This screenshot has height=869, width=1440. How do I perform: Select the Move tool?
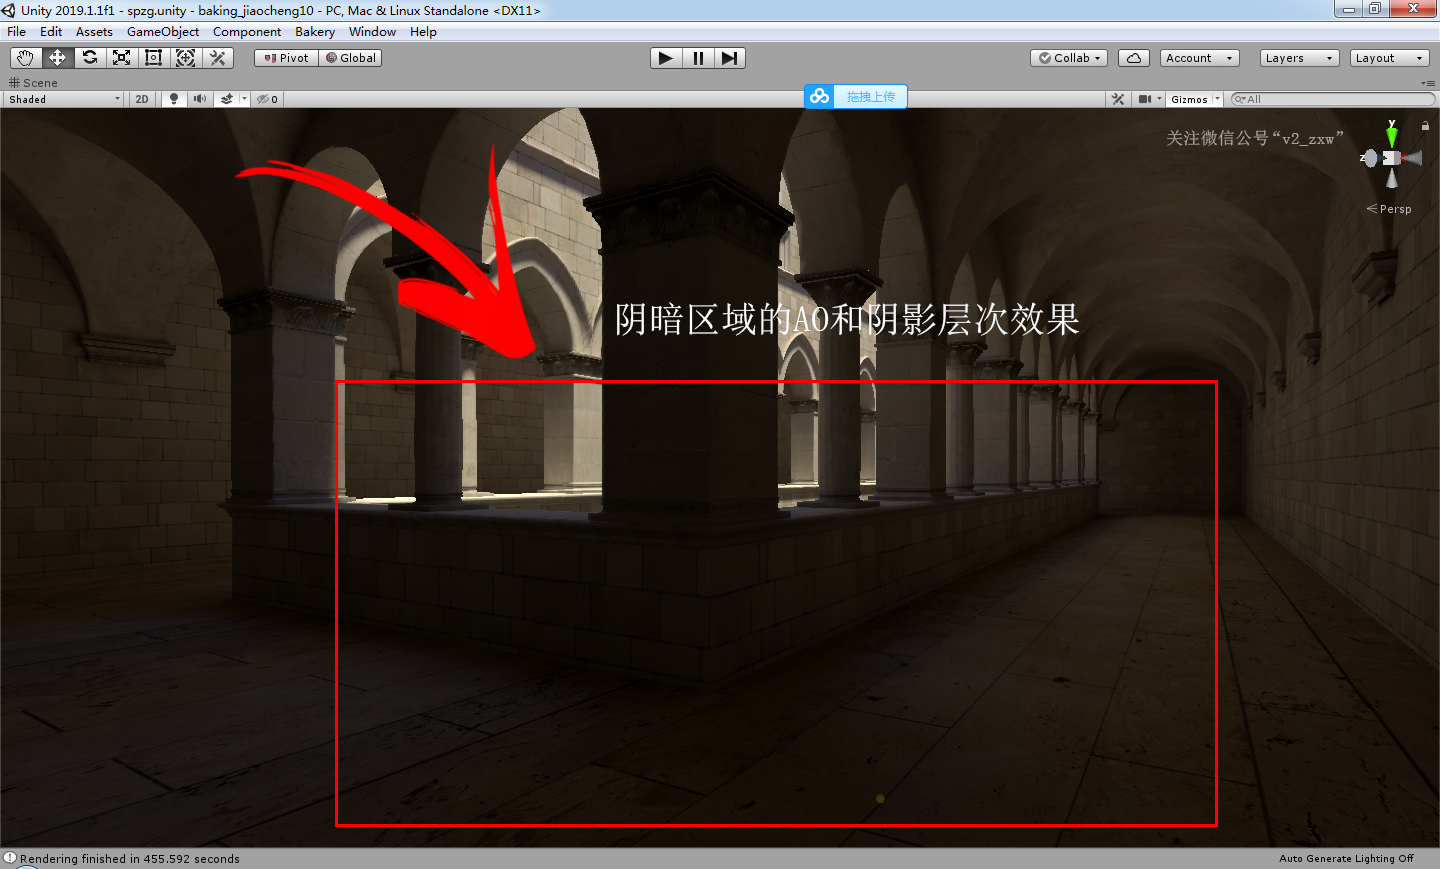click(x=57, y=58)
